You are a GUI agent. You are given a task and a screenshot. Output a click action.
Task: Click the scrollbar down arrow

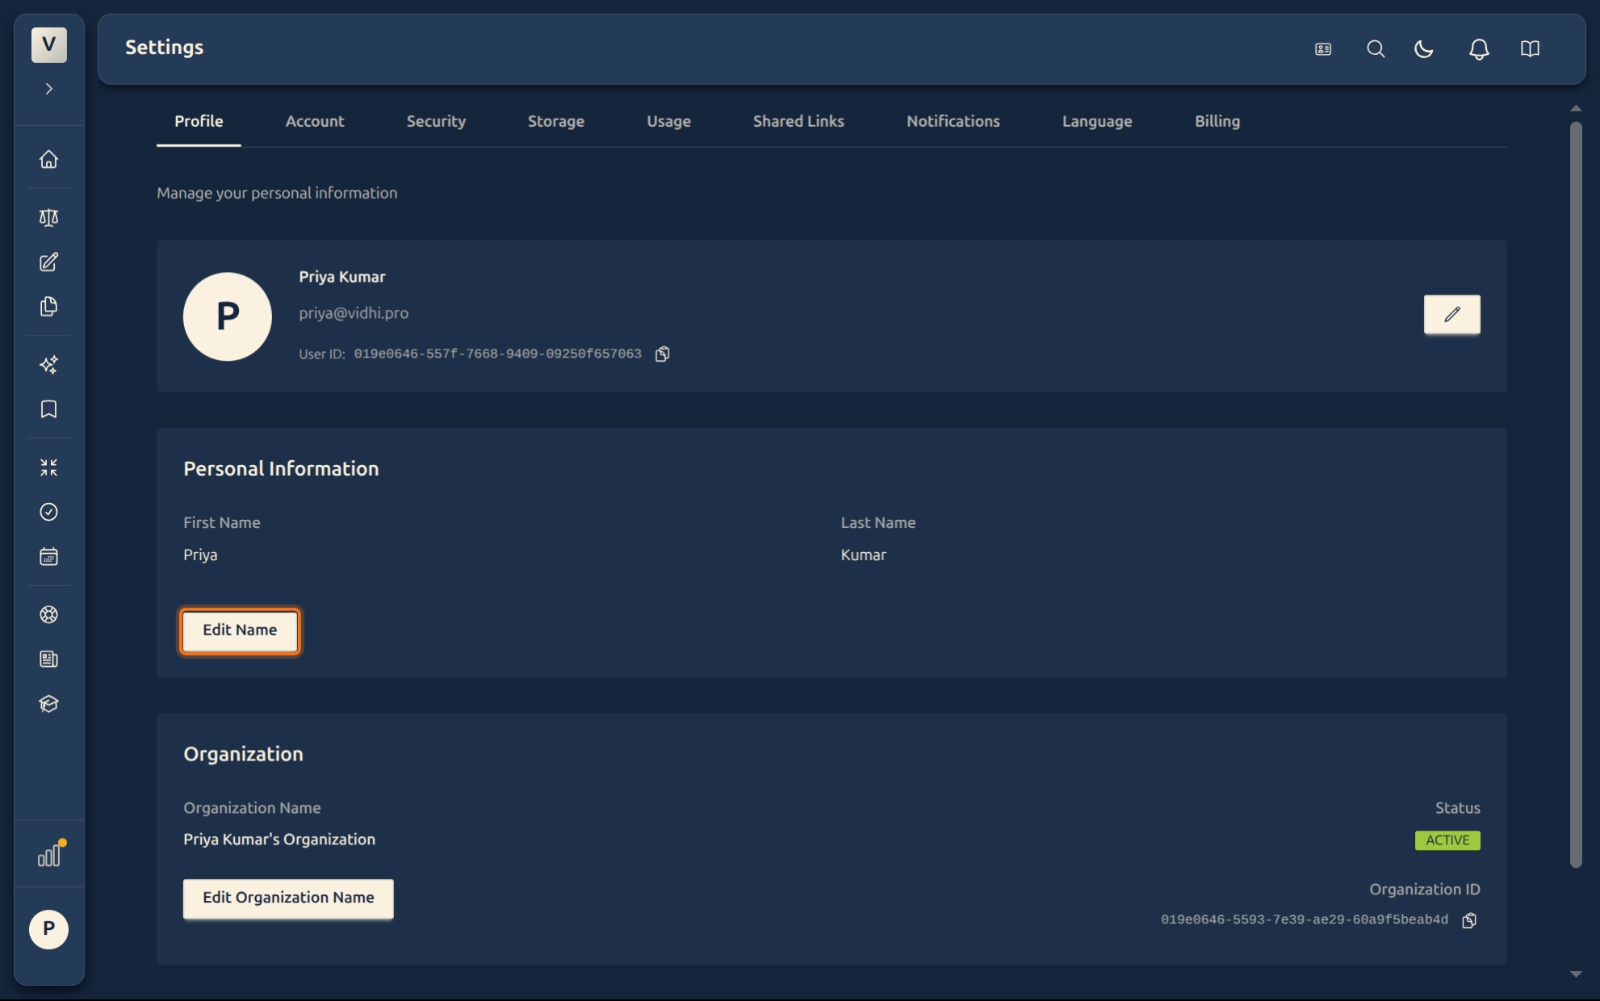click(x=1576, y=974)
